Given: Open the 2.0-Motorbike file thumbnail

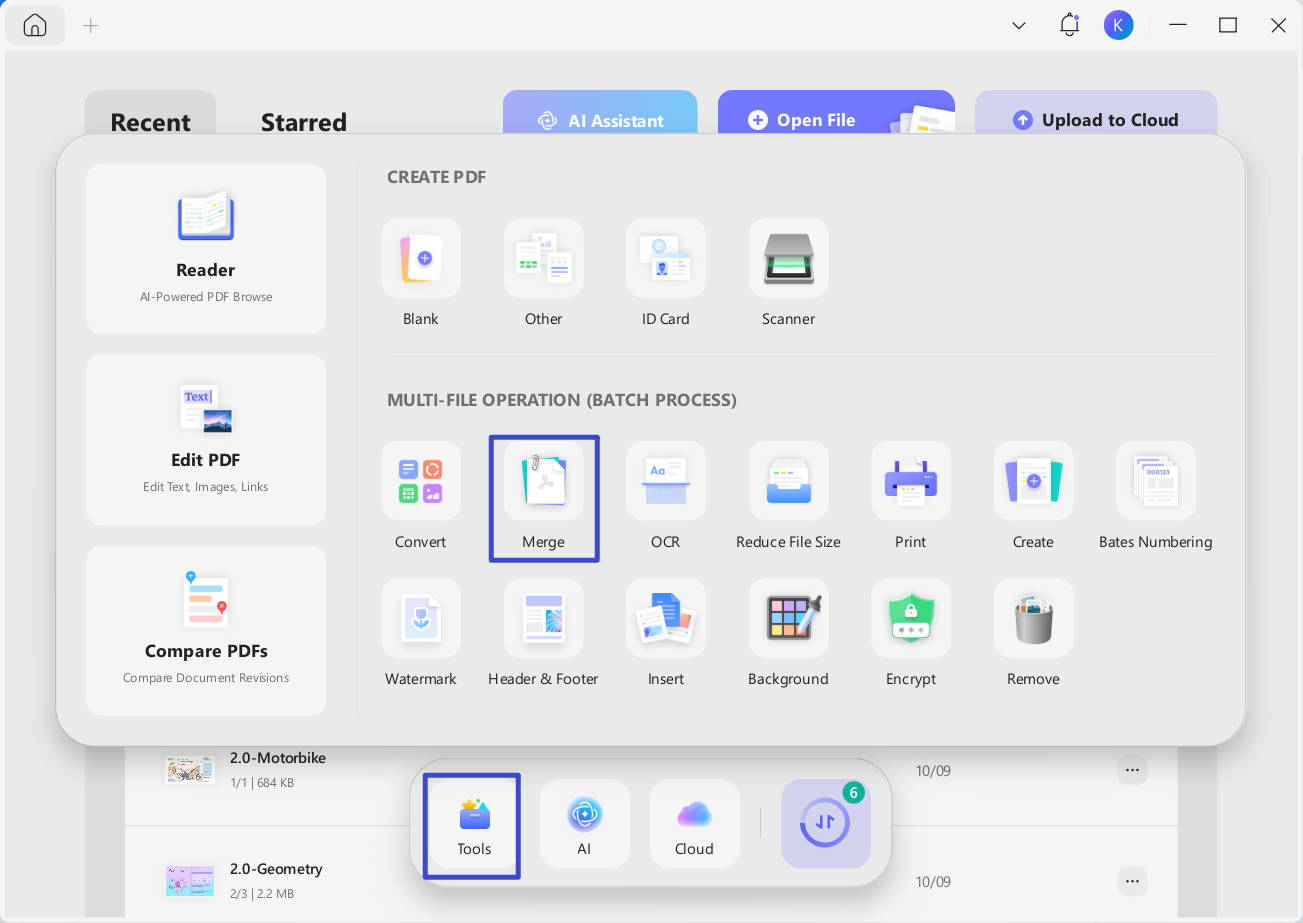Looking at the screenshot, I should [190, 769].
